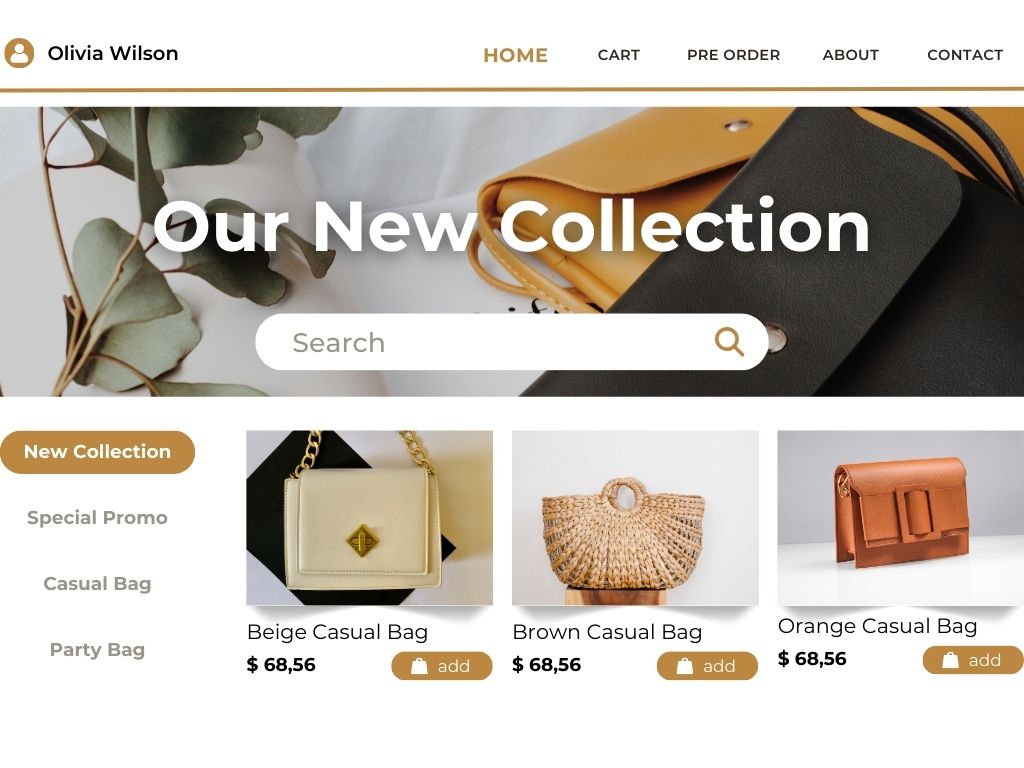View the Brown Casual Bag woven basket photo
This screenshot has height=768, width=1024.
click(635, 518)
